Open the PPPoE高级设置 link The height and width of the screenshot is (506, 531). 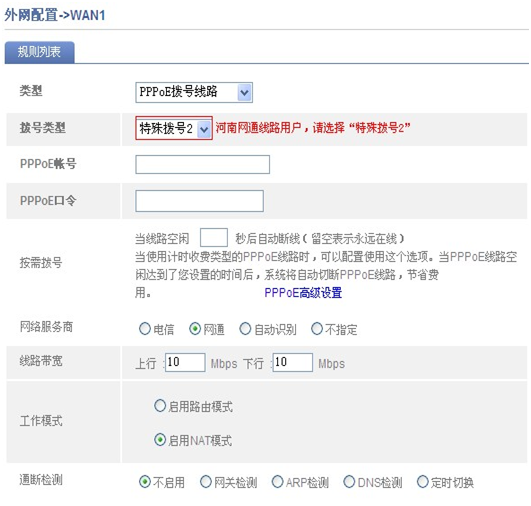pos(303,293)
